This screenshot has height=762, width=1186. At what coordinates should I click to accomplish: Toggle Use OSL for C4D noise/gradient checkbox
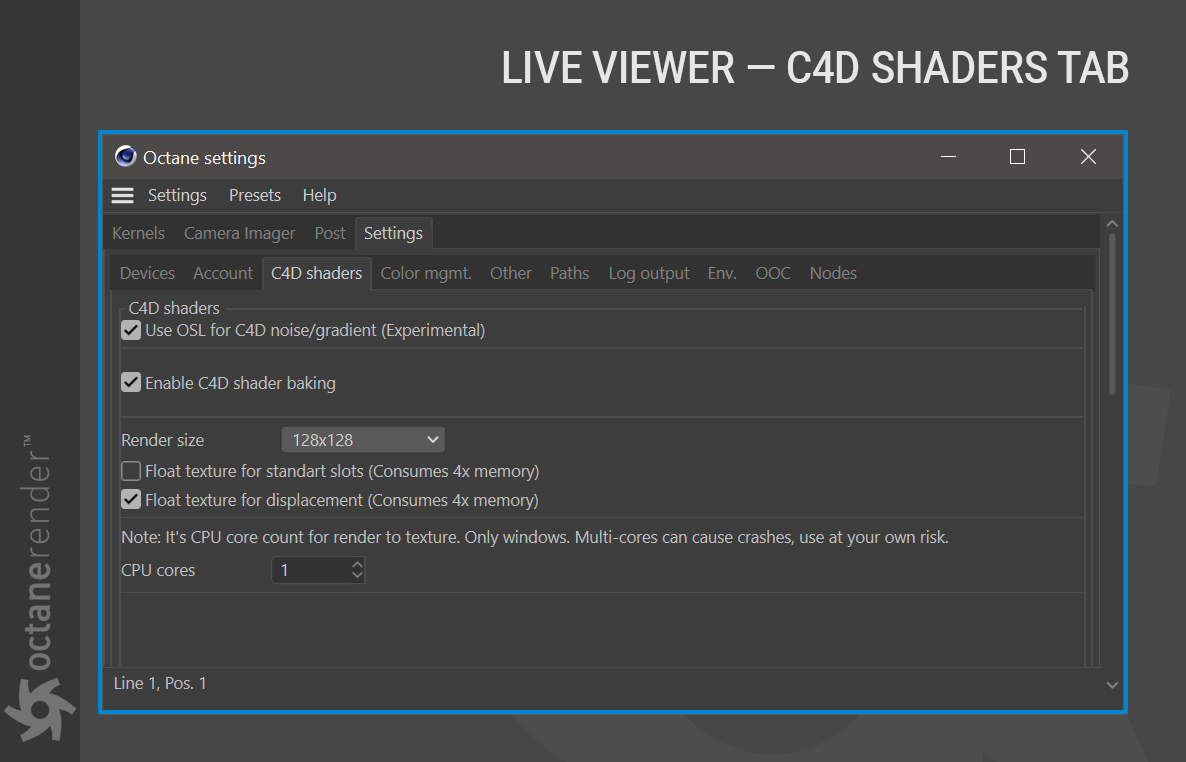[x=131, y=330]
